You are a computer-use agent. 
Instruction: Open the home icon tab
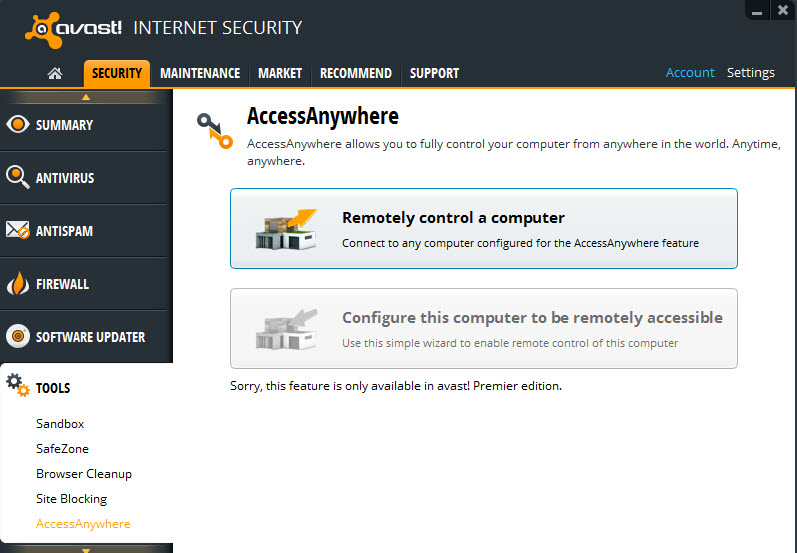55,74
